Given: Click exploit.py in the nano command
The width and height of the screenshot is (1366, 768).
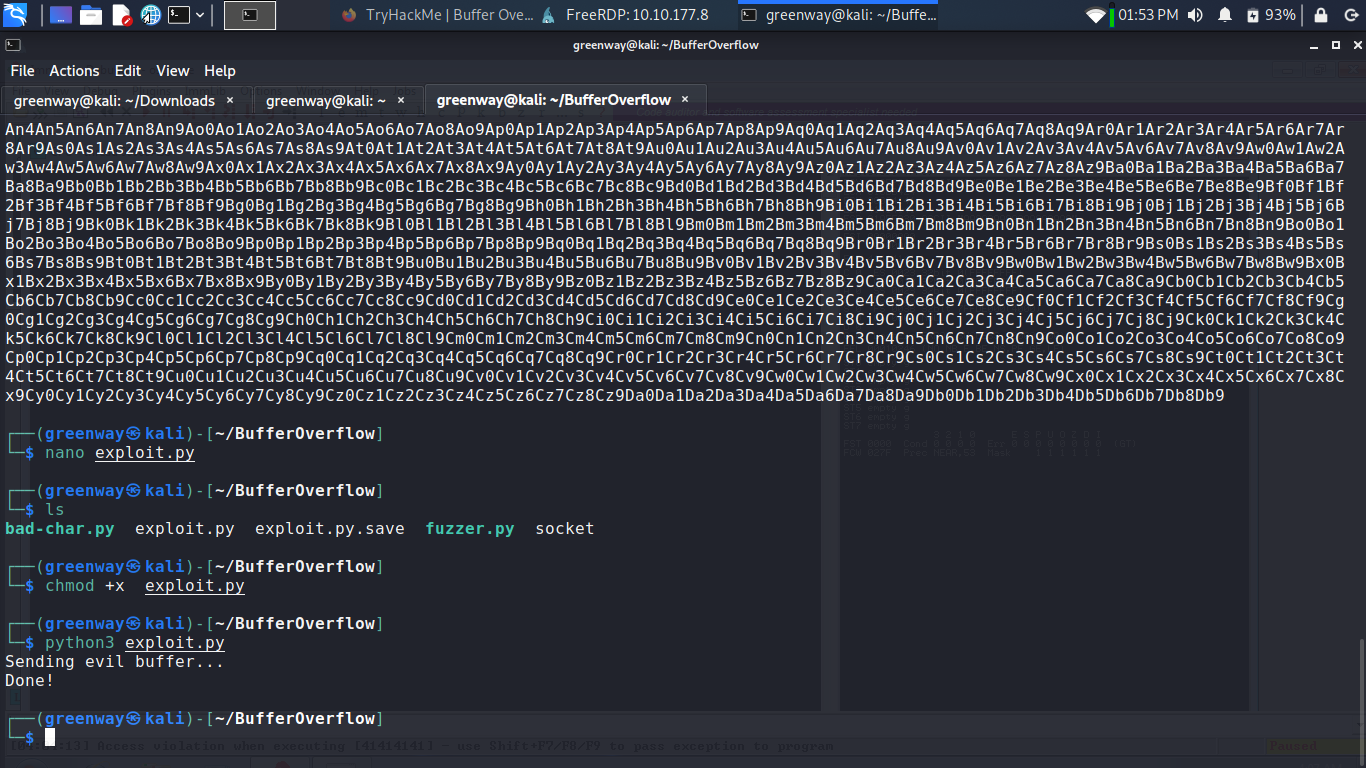Looking at the screenshot, I should [x=145, y=453].
